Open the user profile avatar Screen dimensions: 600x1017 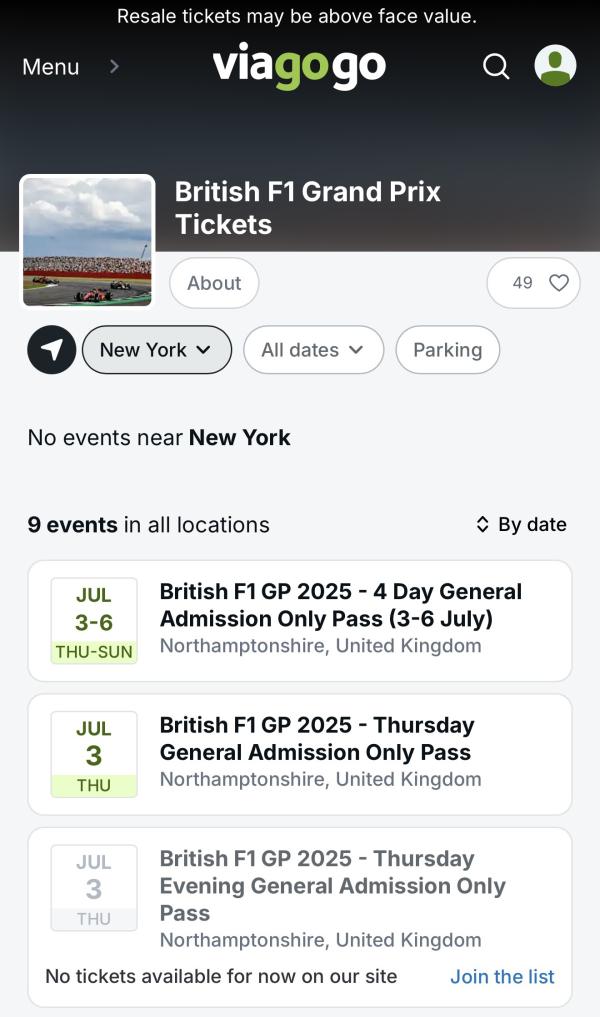555,66
